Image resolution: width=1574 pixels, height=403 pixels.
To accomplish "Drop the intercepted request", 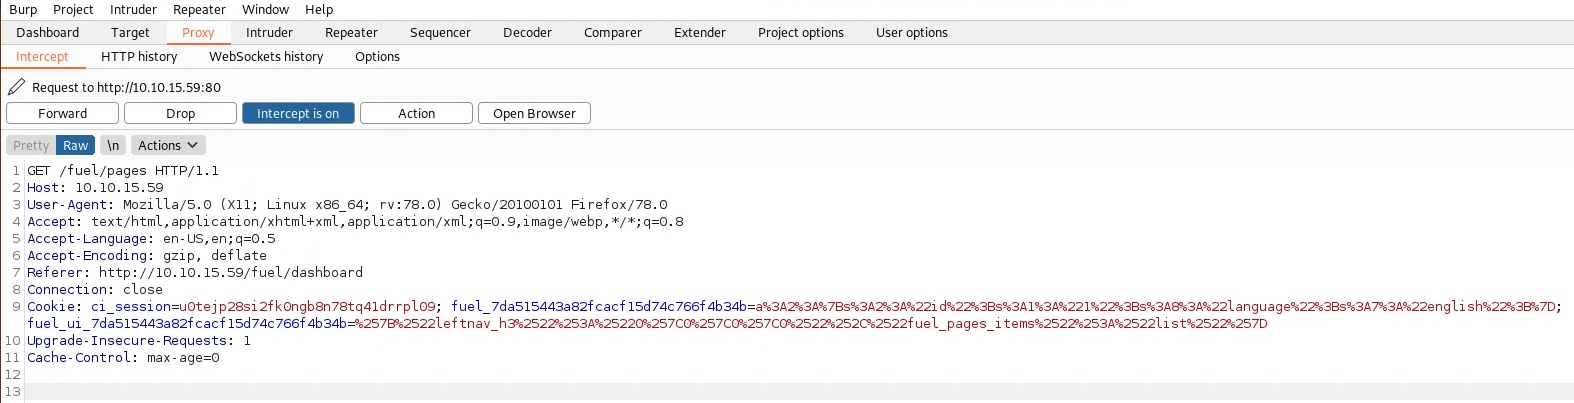I will (180, 114).
